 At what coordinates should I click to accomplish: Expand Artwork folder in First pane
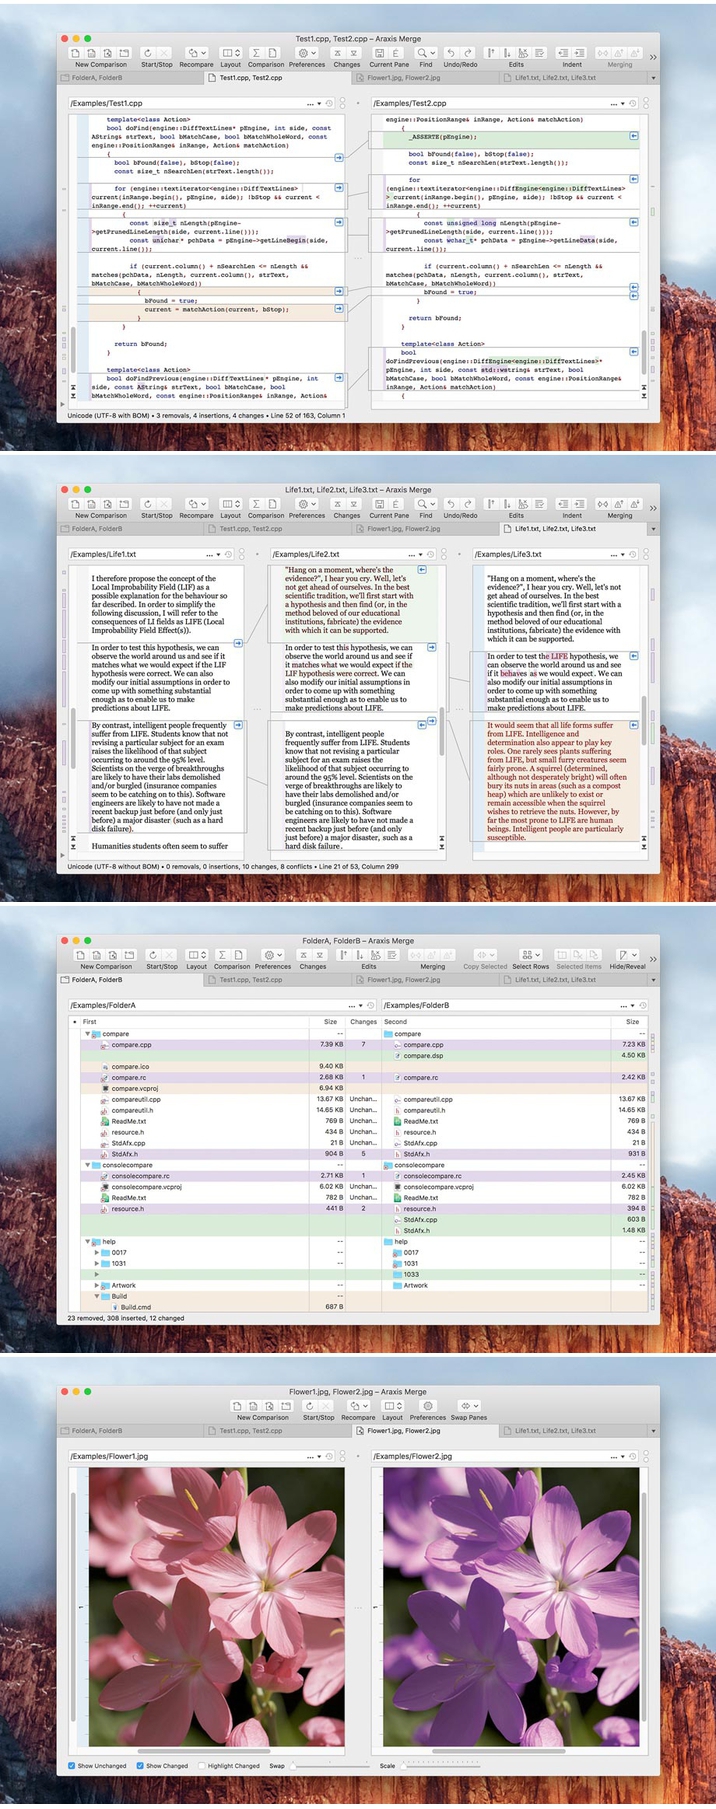point(97,1285)
